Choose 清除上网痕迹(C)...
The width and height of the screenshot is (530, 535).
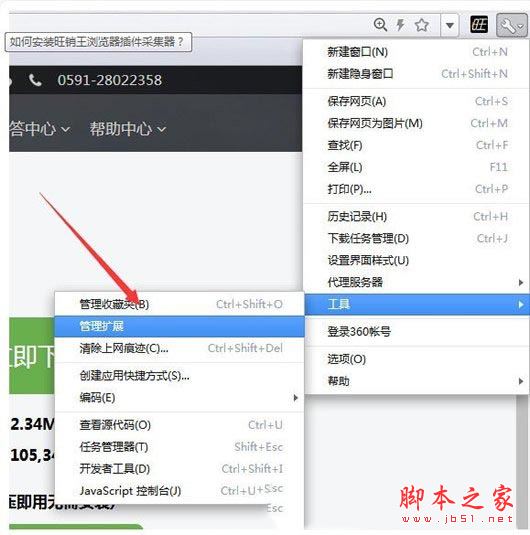tap(180, 348)
